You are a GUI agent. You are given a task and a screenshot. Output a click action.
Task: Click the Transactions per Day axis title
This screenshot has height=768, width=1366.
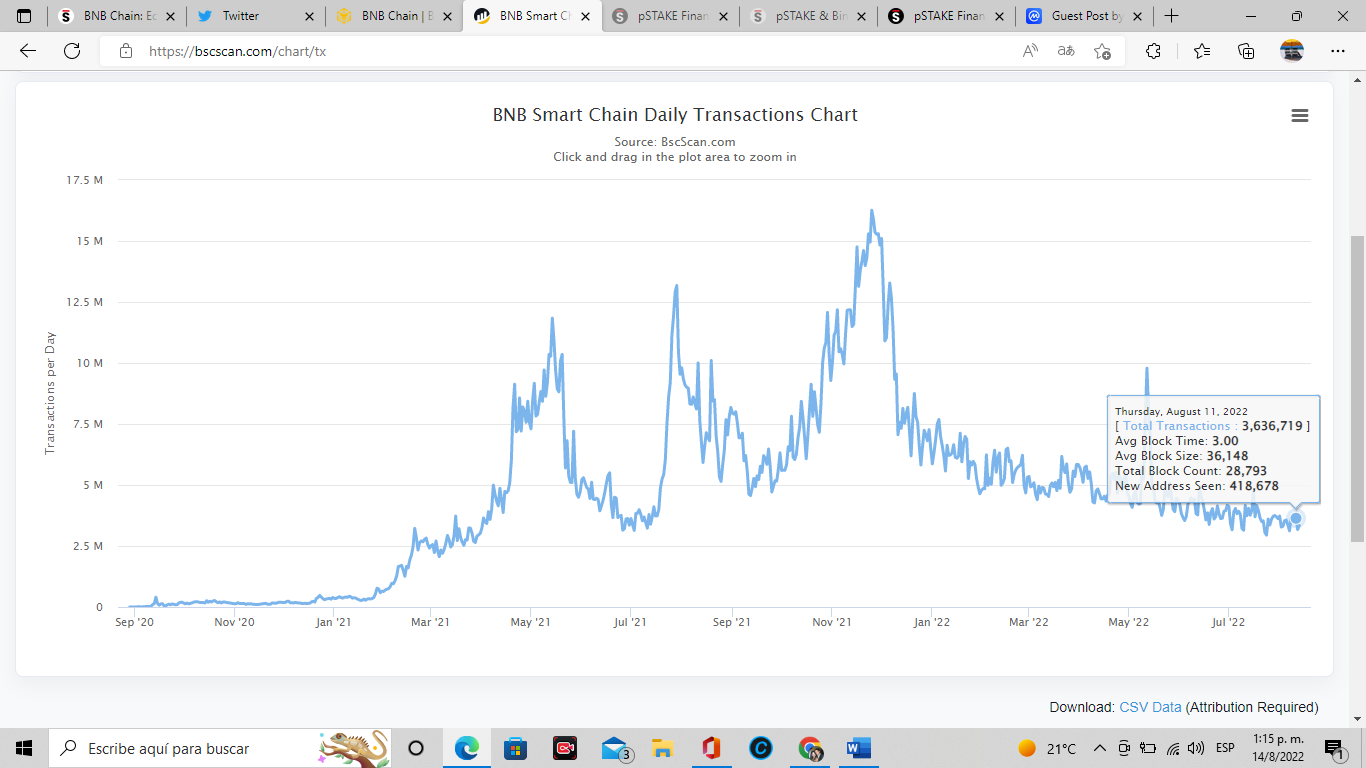click(x=50, y=393)
